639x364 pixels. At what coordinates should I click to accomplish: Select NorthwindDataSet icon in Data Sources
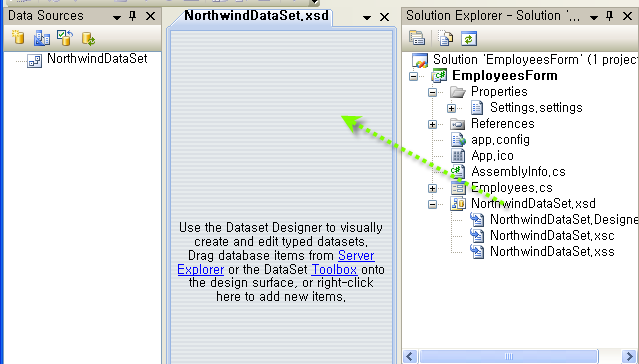click(x=34, y=61)
